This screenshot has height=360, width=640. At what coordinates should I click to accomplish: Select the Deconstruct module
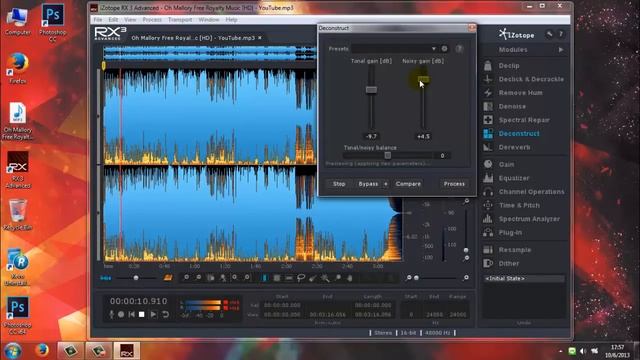tap(524, 133)
